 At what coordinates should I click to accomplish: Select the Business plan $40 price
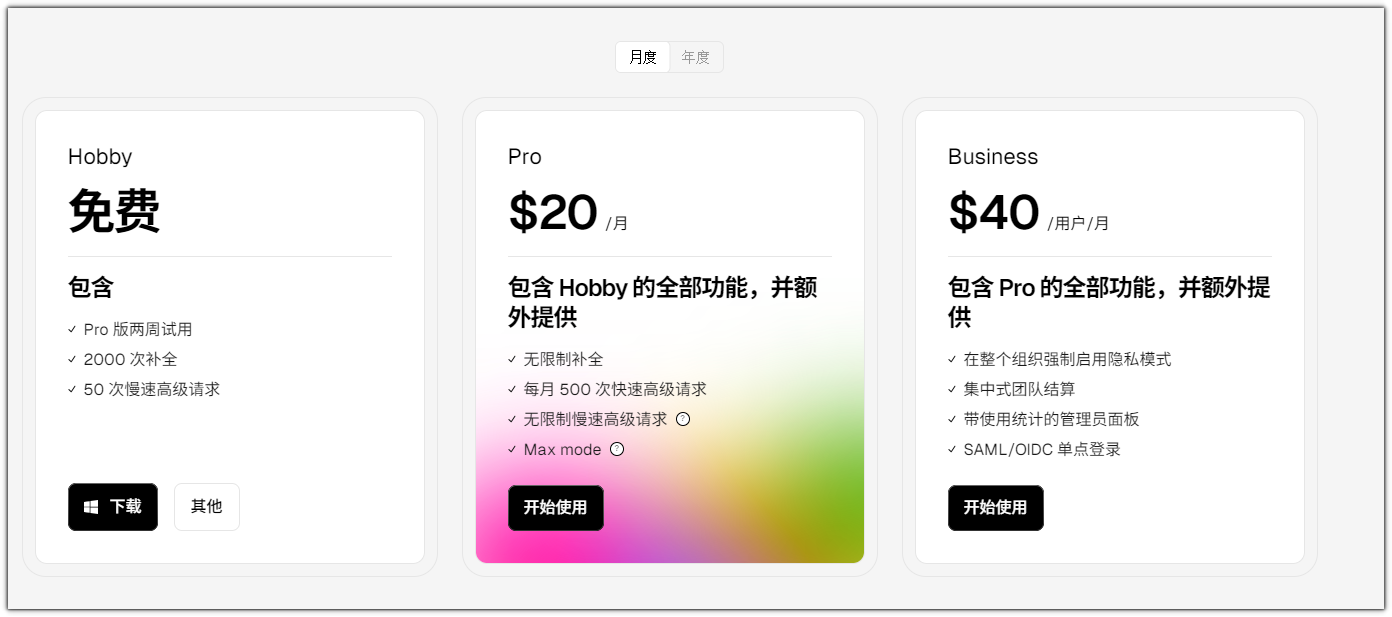click(x=994, y=212)
